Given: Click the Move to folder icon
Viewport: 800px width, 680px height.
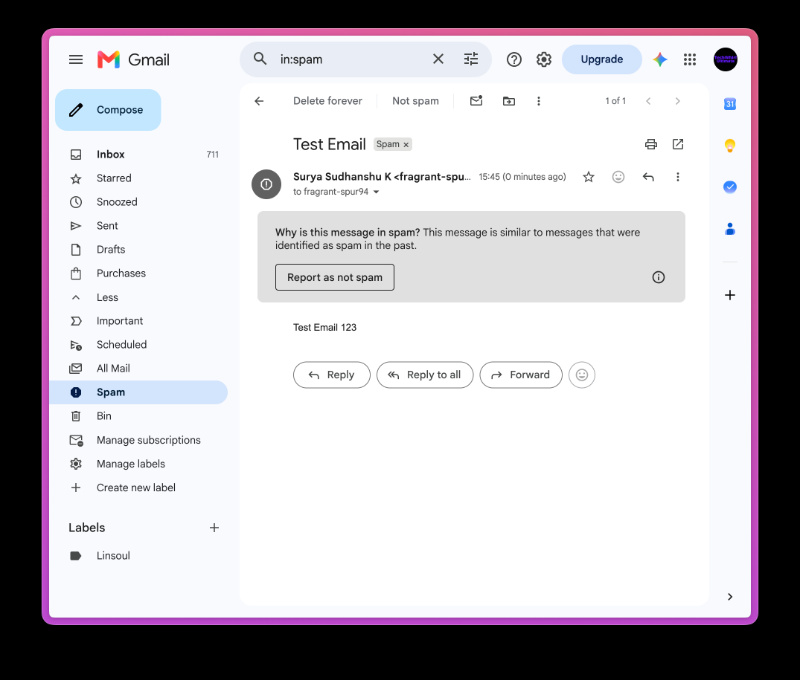Looking at the screenshot, I should coord(509,101).
